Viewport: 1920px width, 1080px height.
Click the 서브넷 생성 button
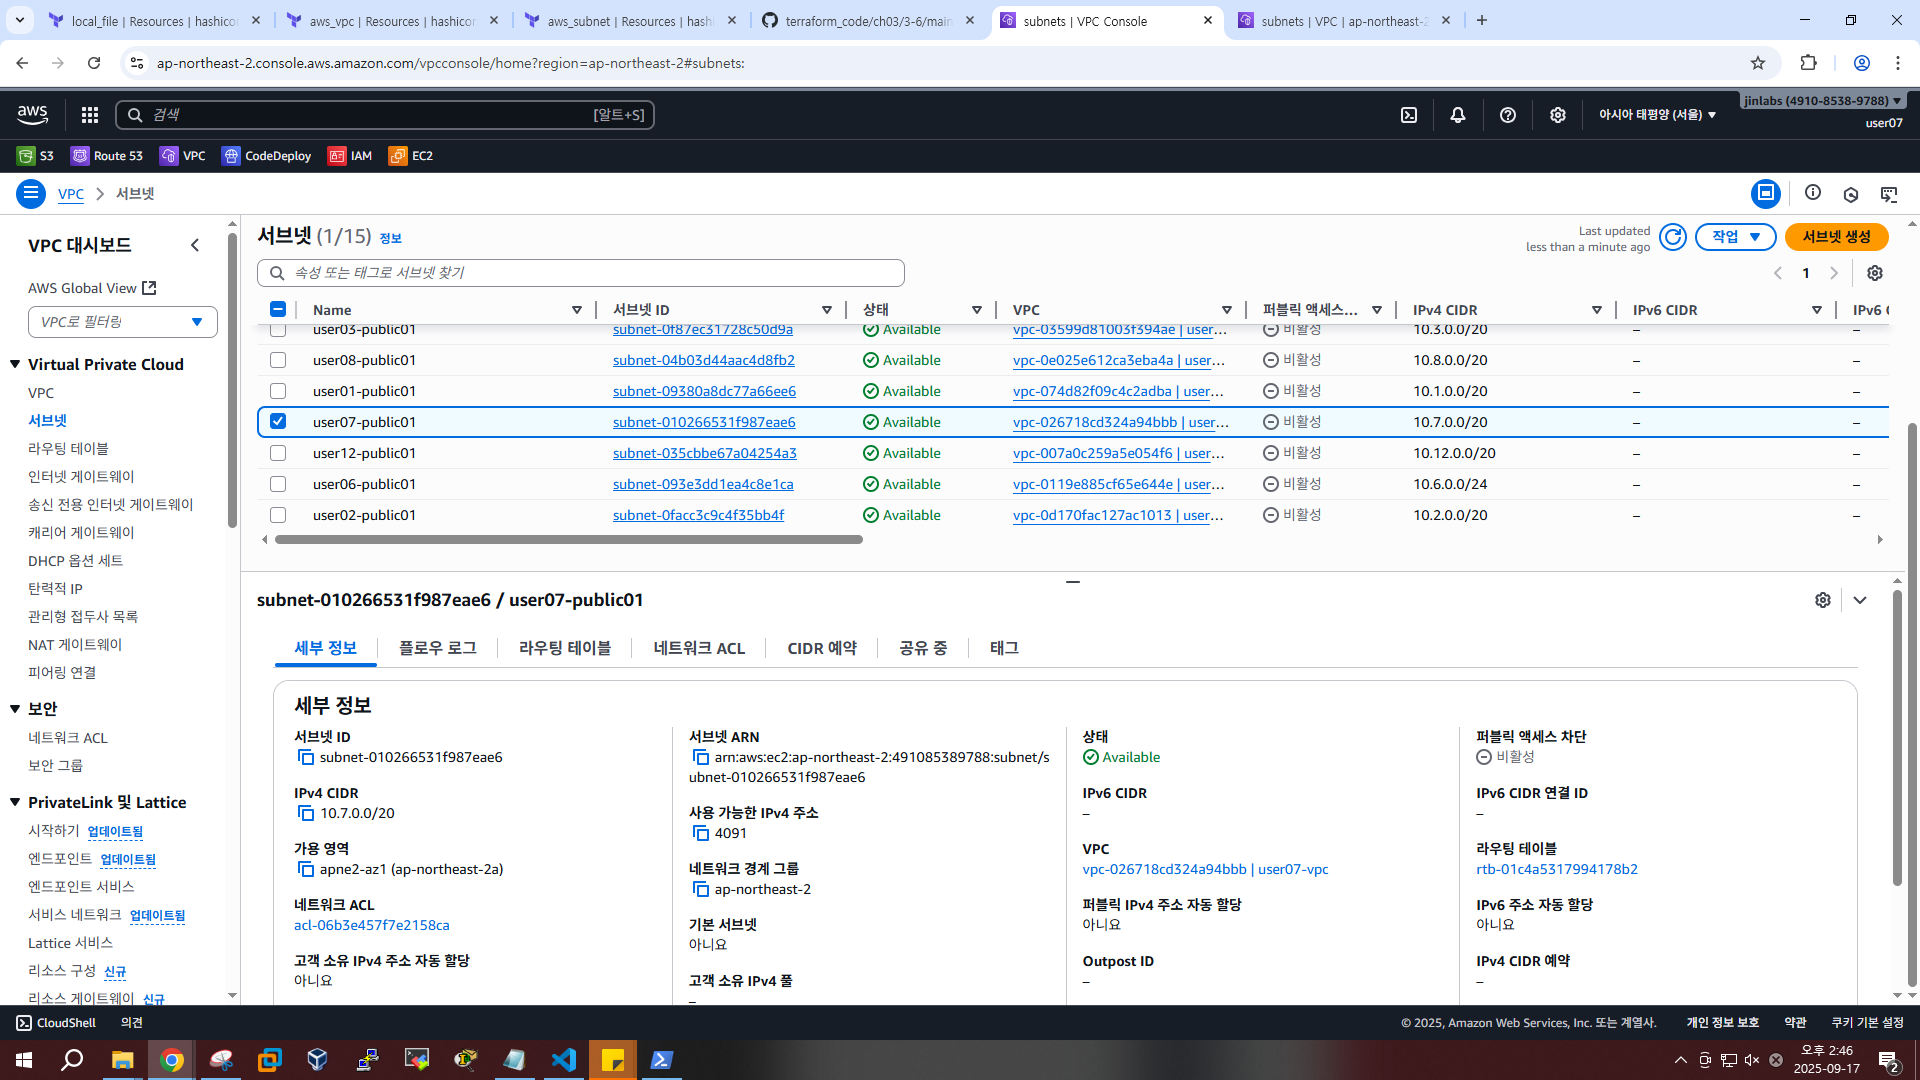(1836, 237)
